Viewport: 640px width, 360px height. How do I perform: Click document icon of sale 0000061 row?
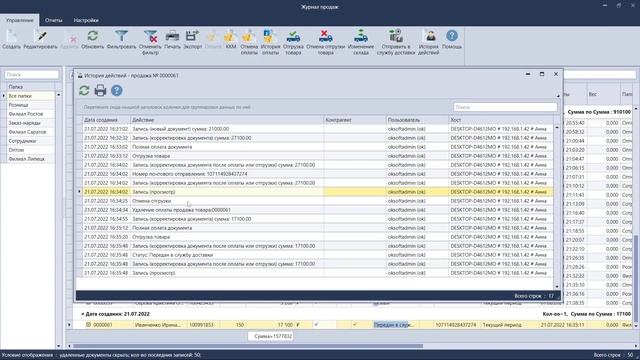[88, 325]
